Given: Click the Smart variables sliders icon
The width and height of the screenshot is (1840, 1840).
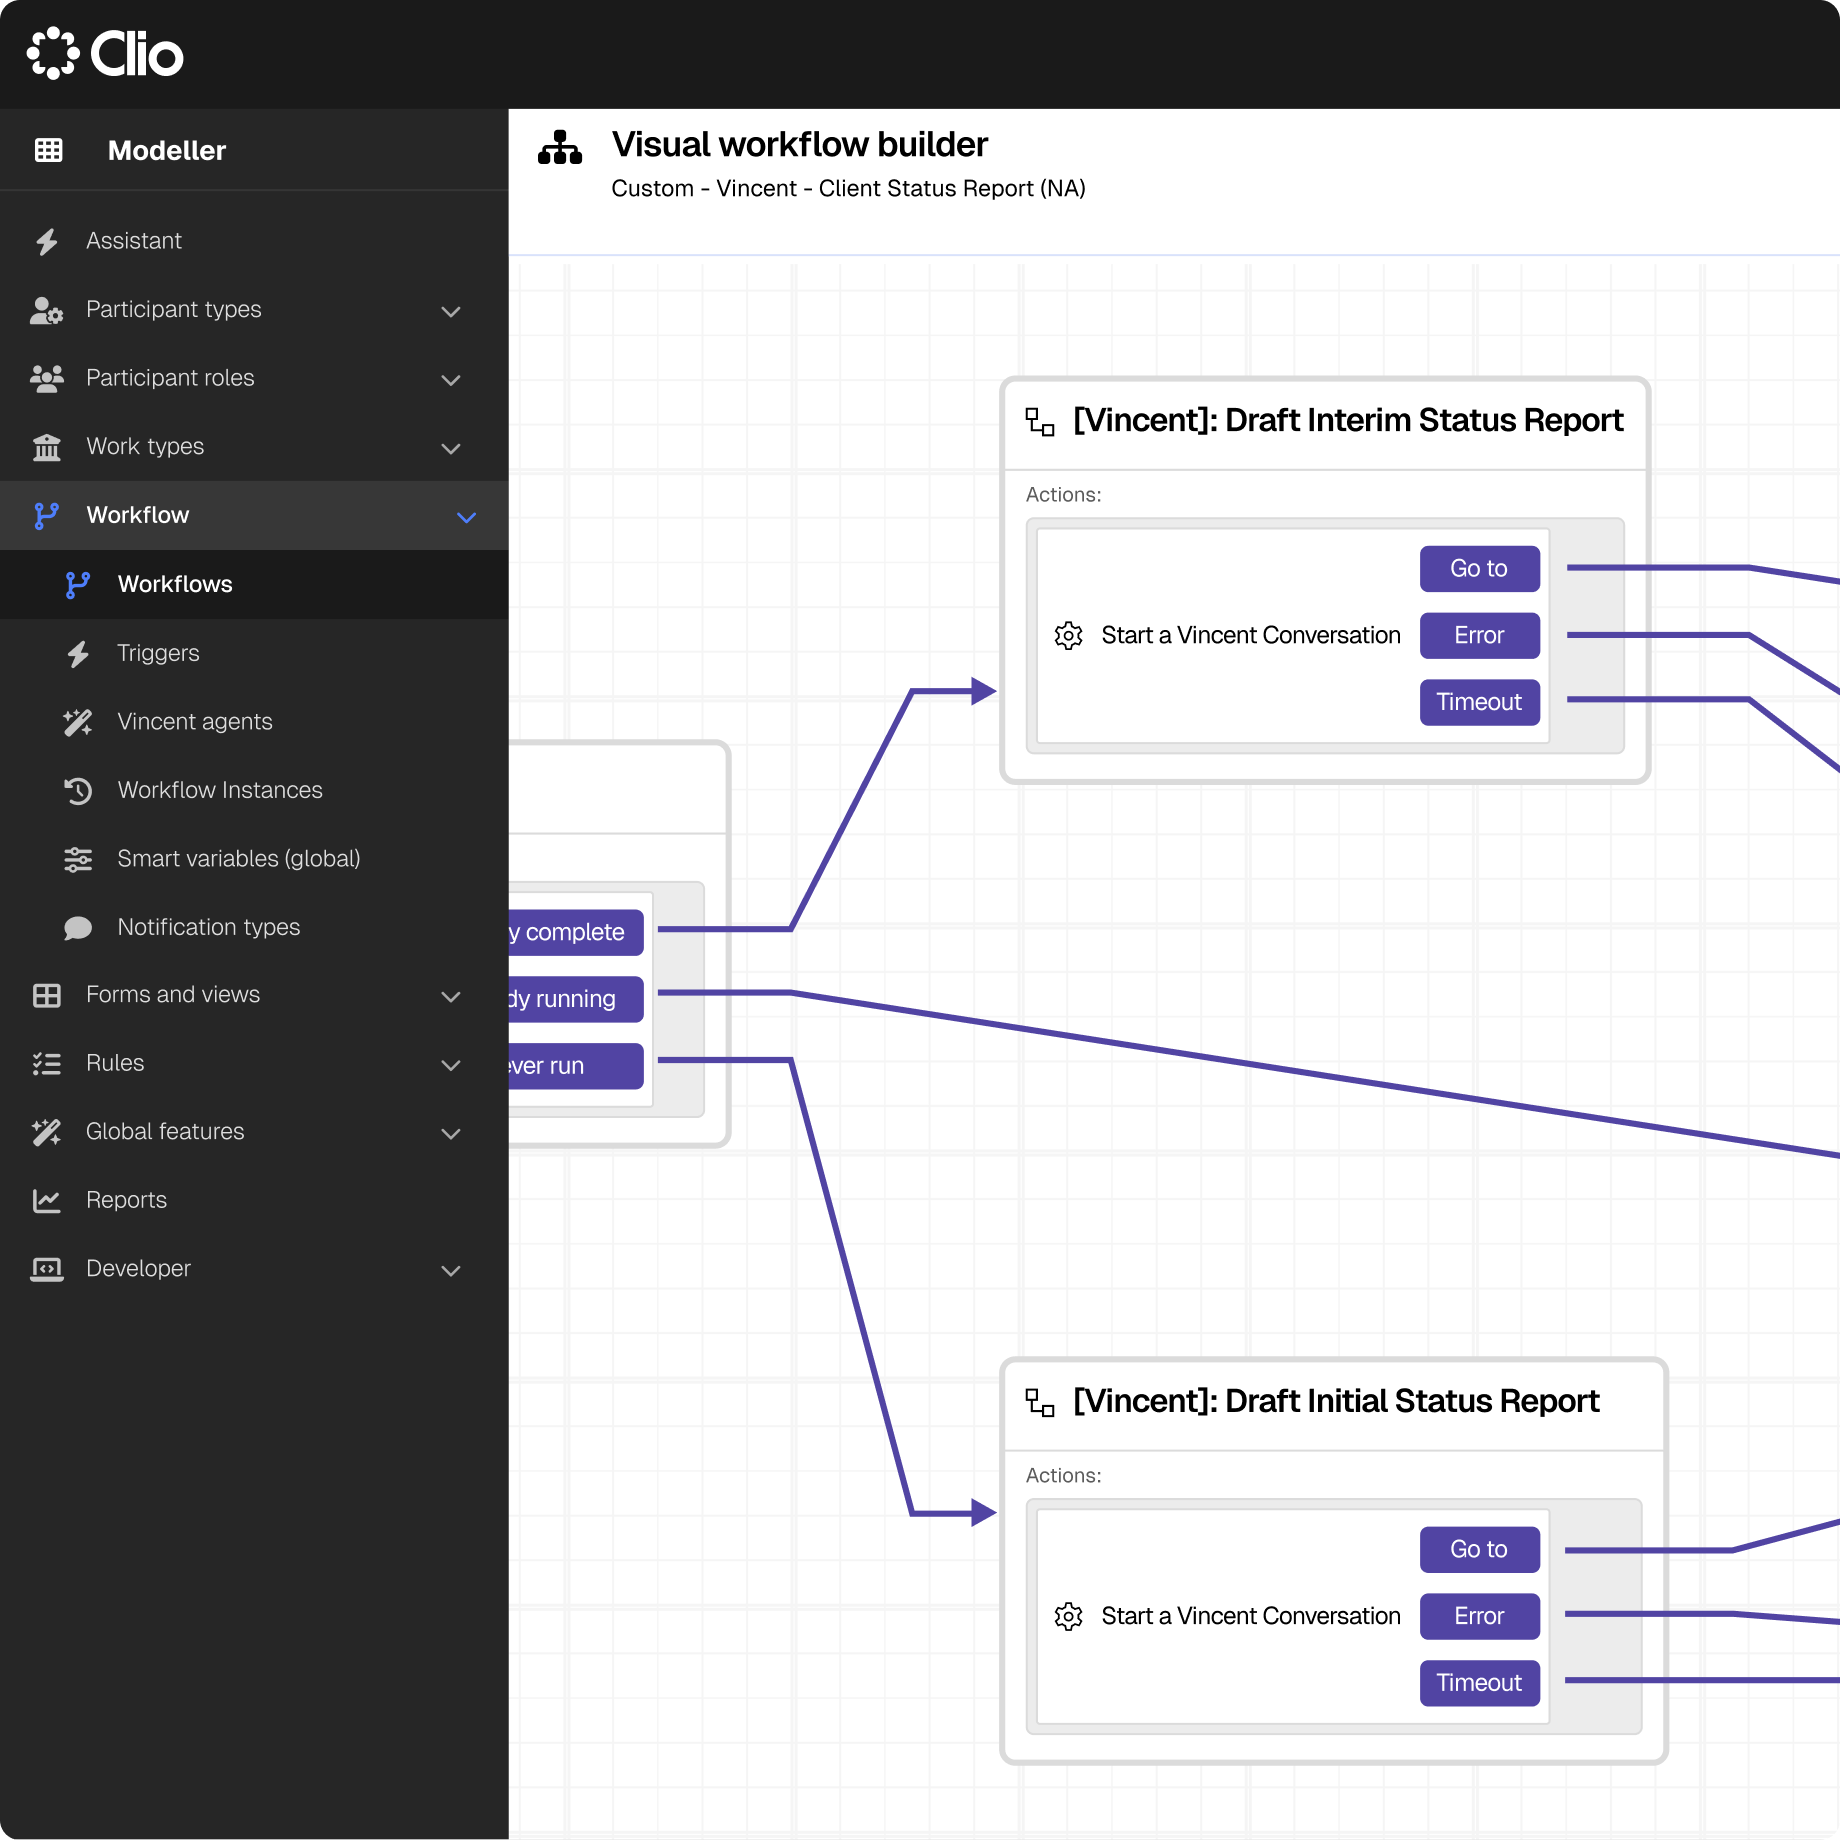Looking at the screenshot, I should click(x=78, y=859).
